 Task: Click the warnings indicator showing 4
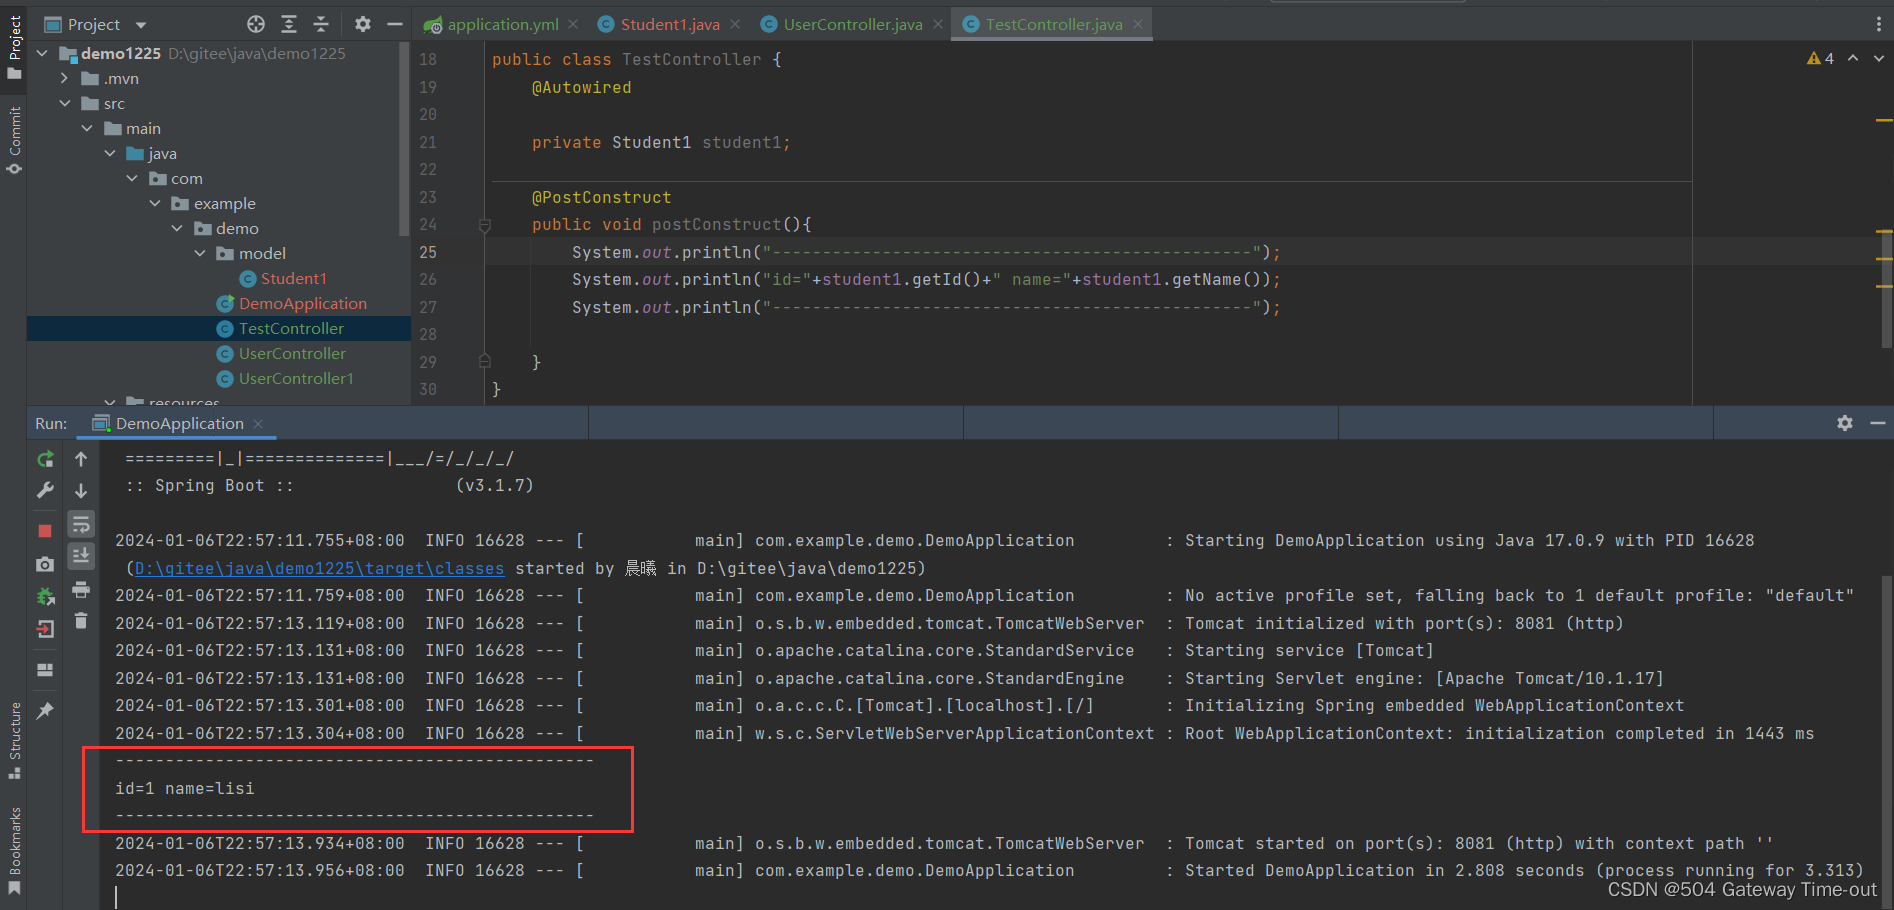(x=1820, y=58)
